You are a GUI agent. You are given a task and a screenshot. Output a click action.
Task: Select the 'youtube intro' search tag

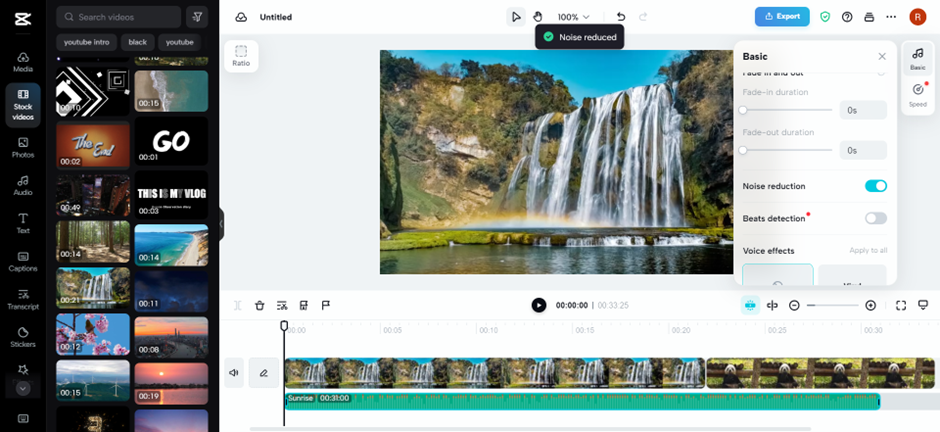click(x=86, y=43)
